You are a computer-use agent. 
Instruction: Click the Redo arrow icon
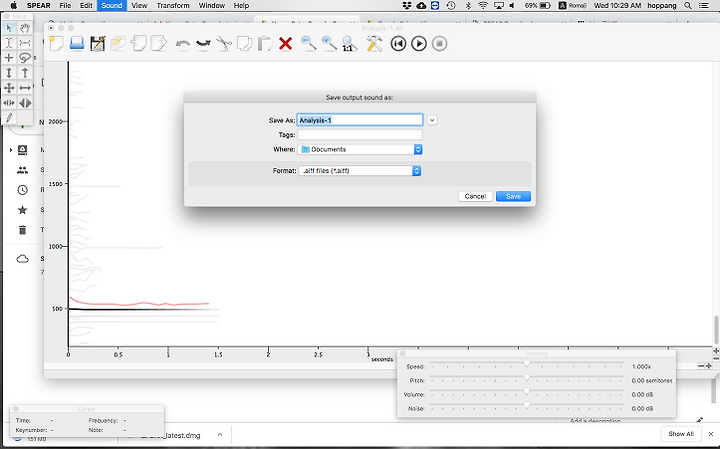tap(203, 44)
